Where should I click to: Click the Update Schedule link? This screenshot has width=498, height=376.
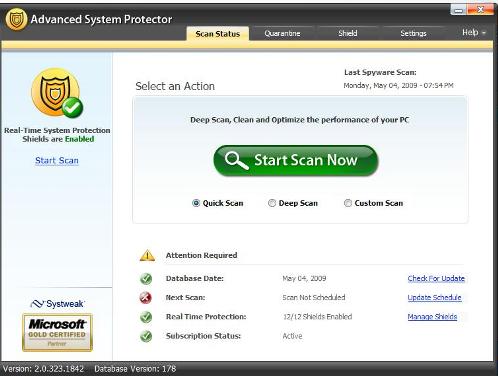434,297
